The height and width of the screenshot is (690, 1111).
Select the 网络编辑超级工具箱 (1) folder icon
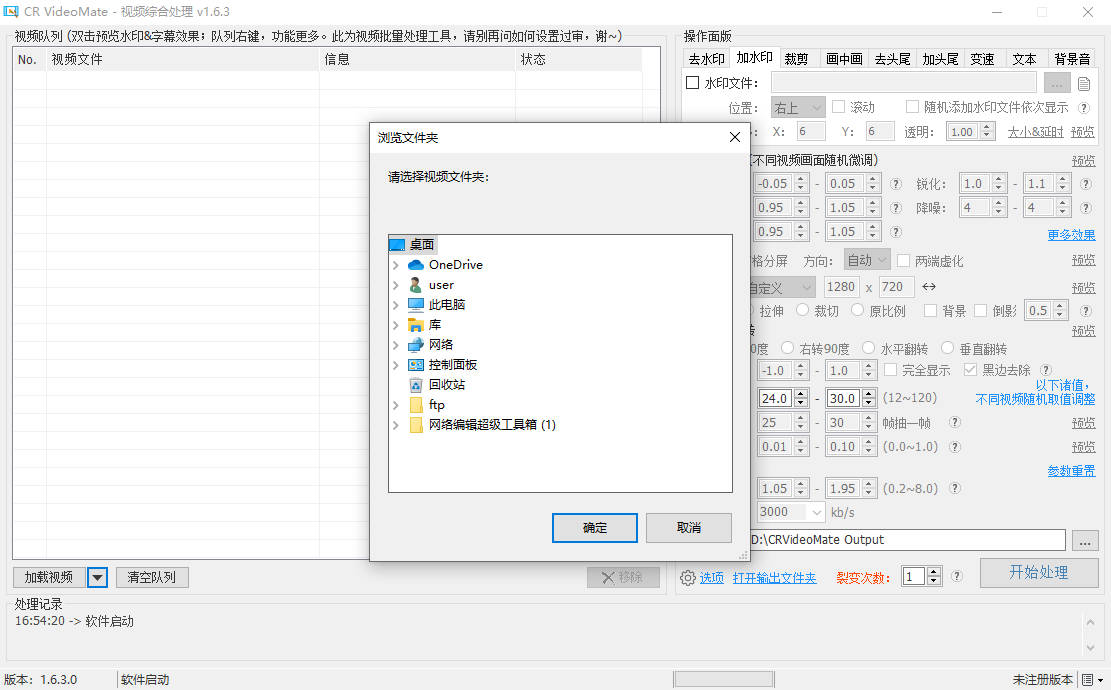pos(416,425)
